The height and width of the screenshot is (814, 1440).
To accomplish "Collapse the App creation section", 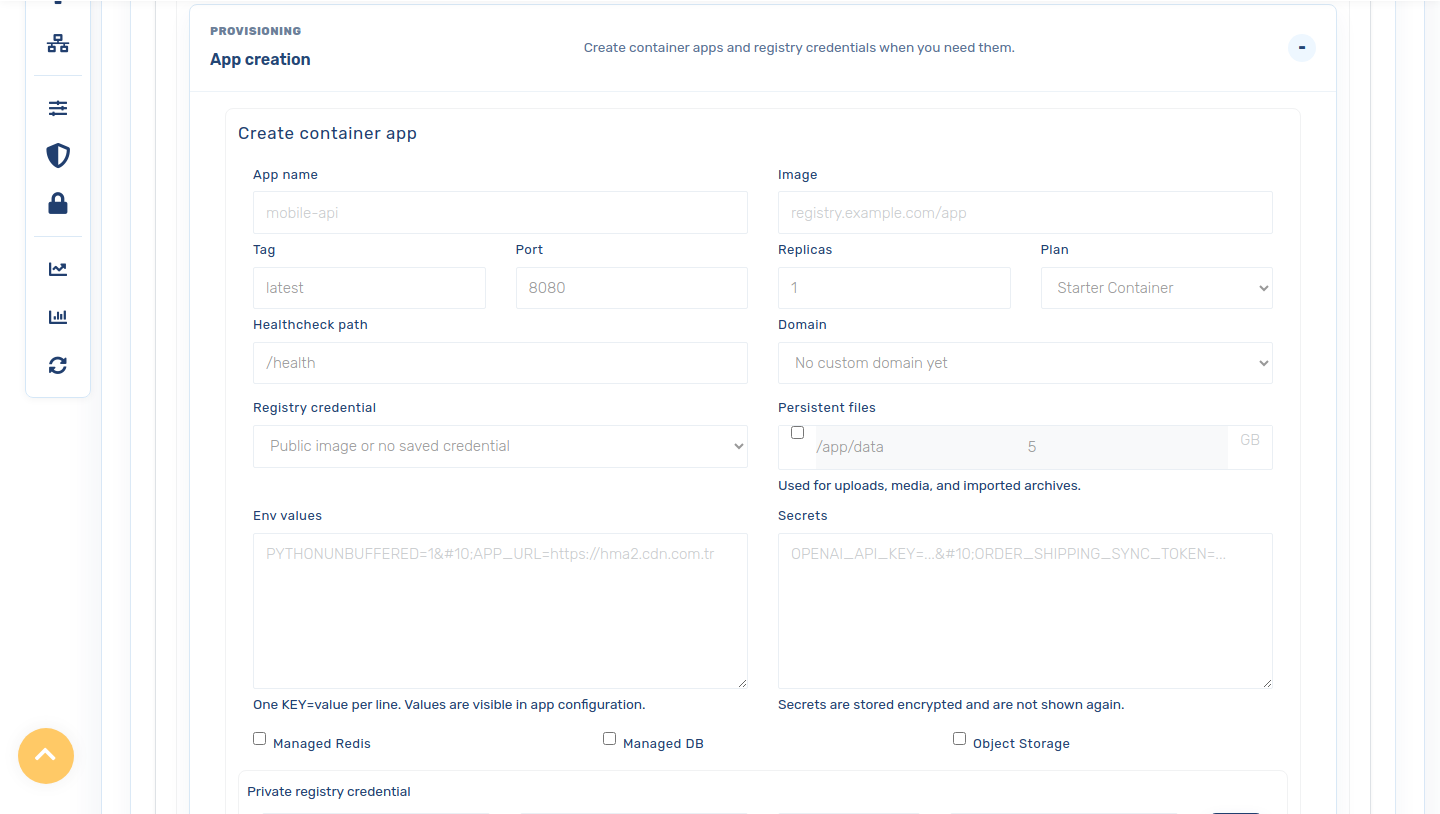I will tap(1301, 47).
